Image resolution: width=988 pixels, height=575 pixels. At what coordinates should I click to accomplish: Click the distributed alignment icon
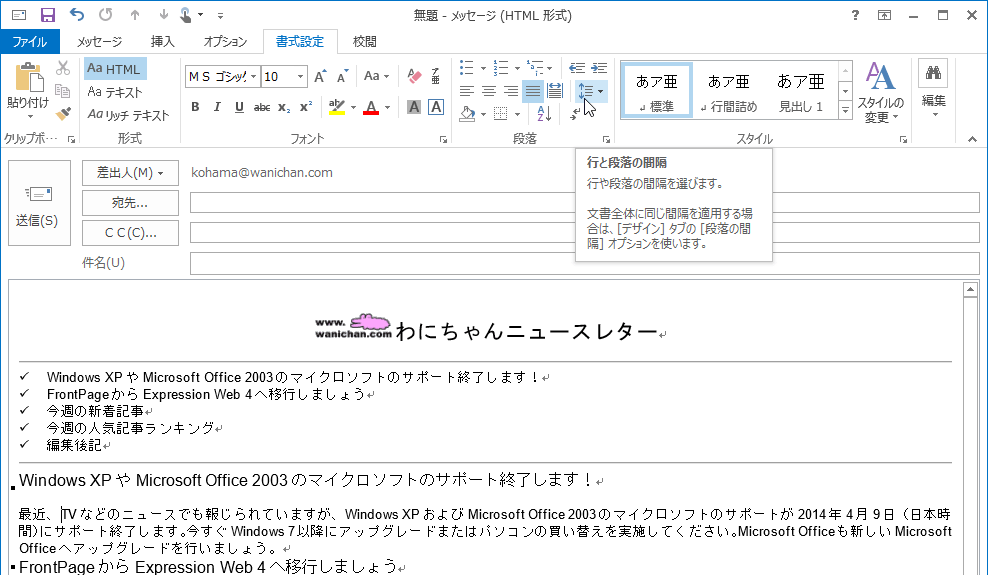pos(555,91)
